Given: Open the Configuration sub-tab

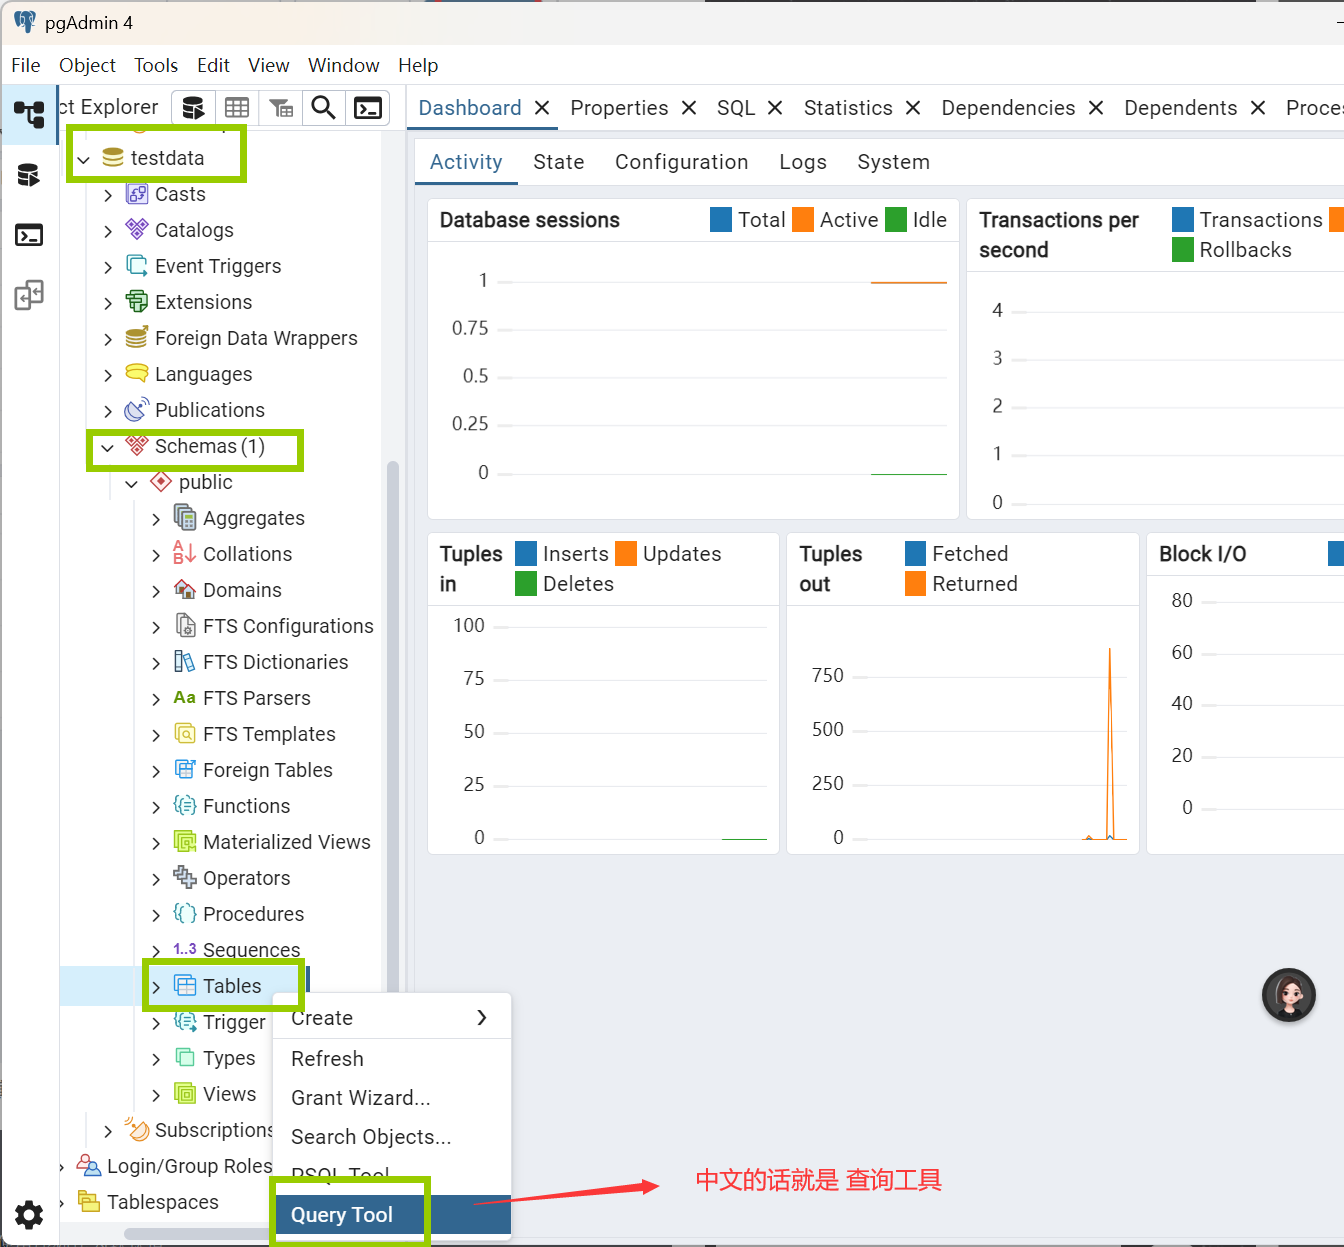Looking at the screenshot, I should (681, 162).
